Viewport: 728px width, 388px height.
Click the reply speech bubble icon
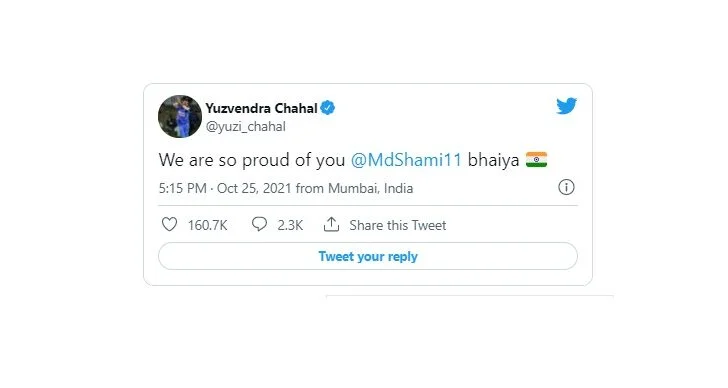tap(259, 224)
